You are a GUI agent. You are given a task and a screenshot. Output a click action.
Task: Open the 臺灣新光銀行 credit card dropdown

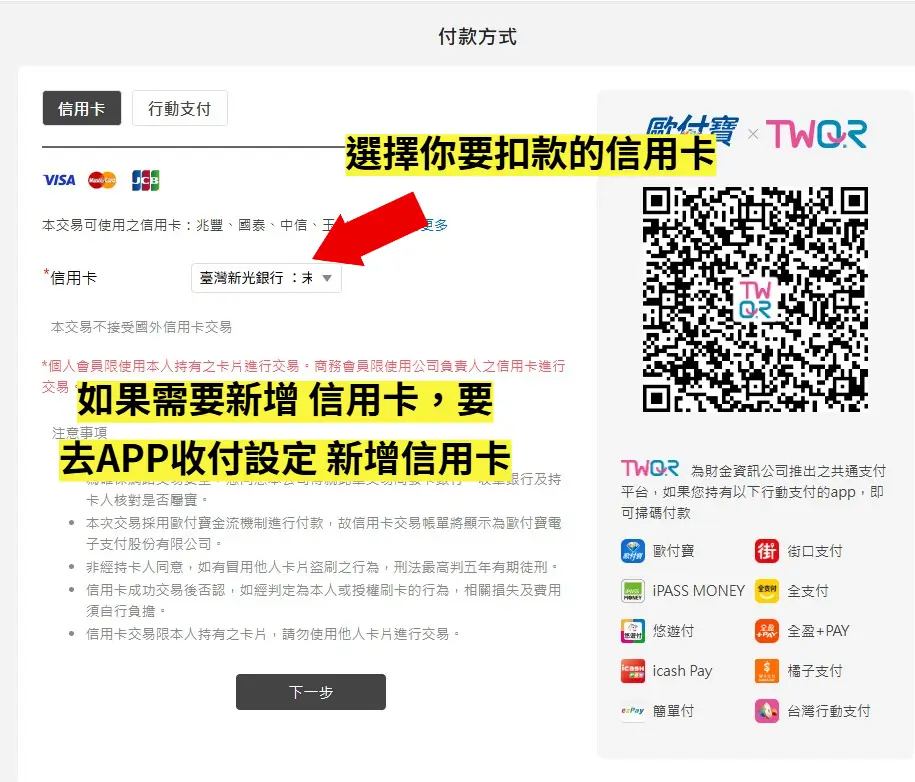[x=266, y=278]
